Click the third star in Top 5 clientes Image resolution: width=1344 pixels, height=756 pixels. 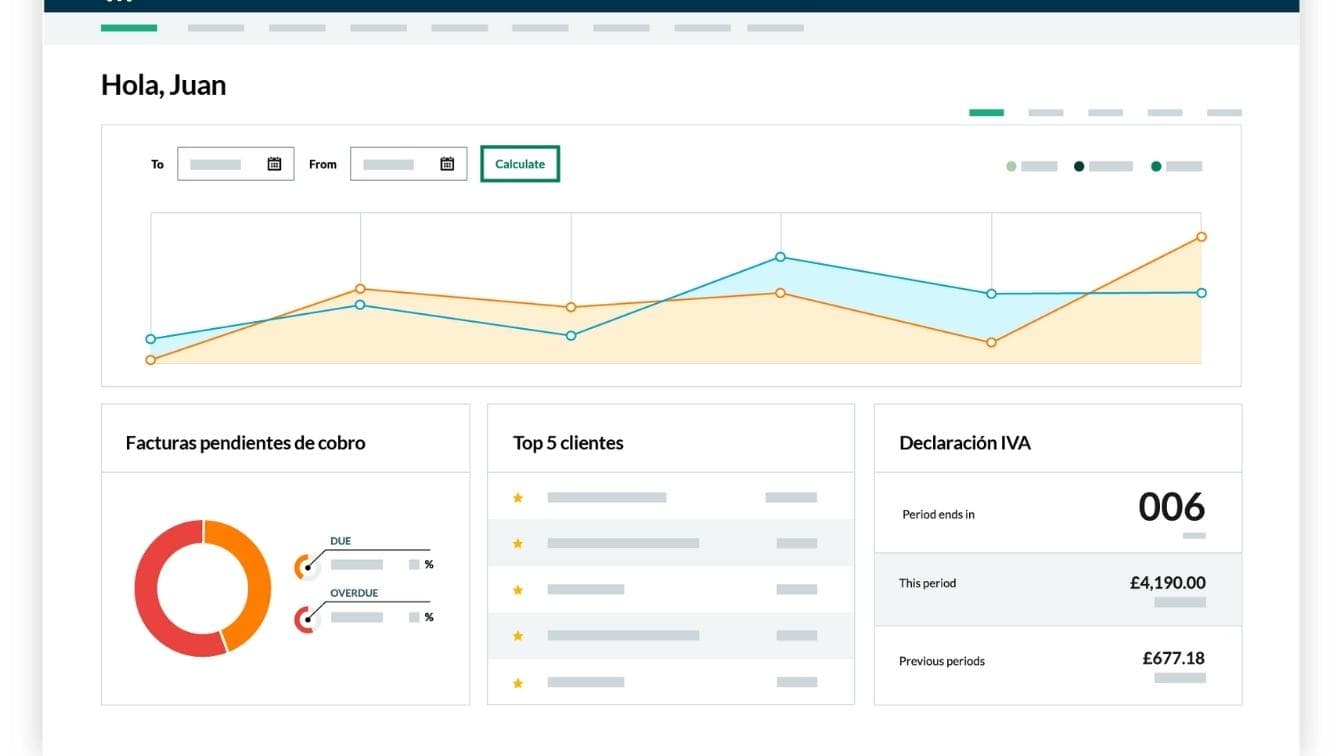tap(518, 590)
